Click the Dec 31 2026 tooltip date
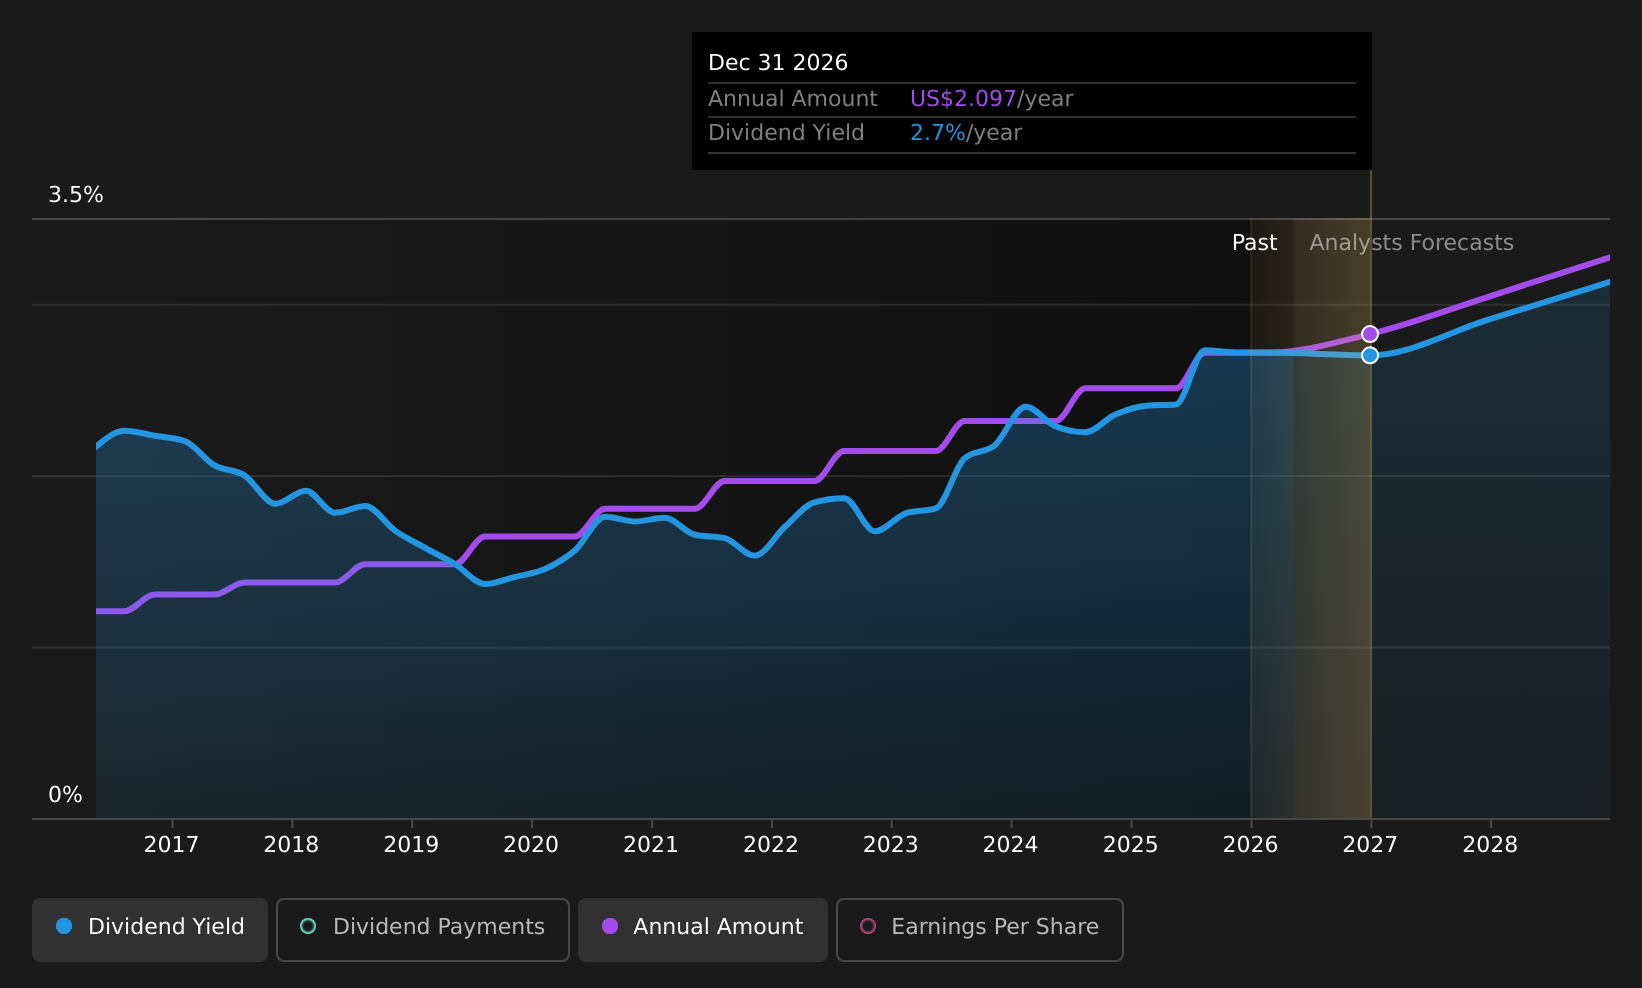Image resolution: width=1642 pixels, height=988 pixels. tap(778, 63)
